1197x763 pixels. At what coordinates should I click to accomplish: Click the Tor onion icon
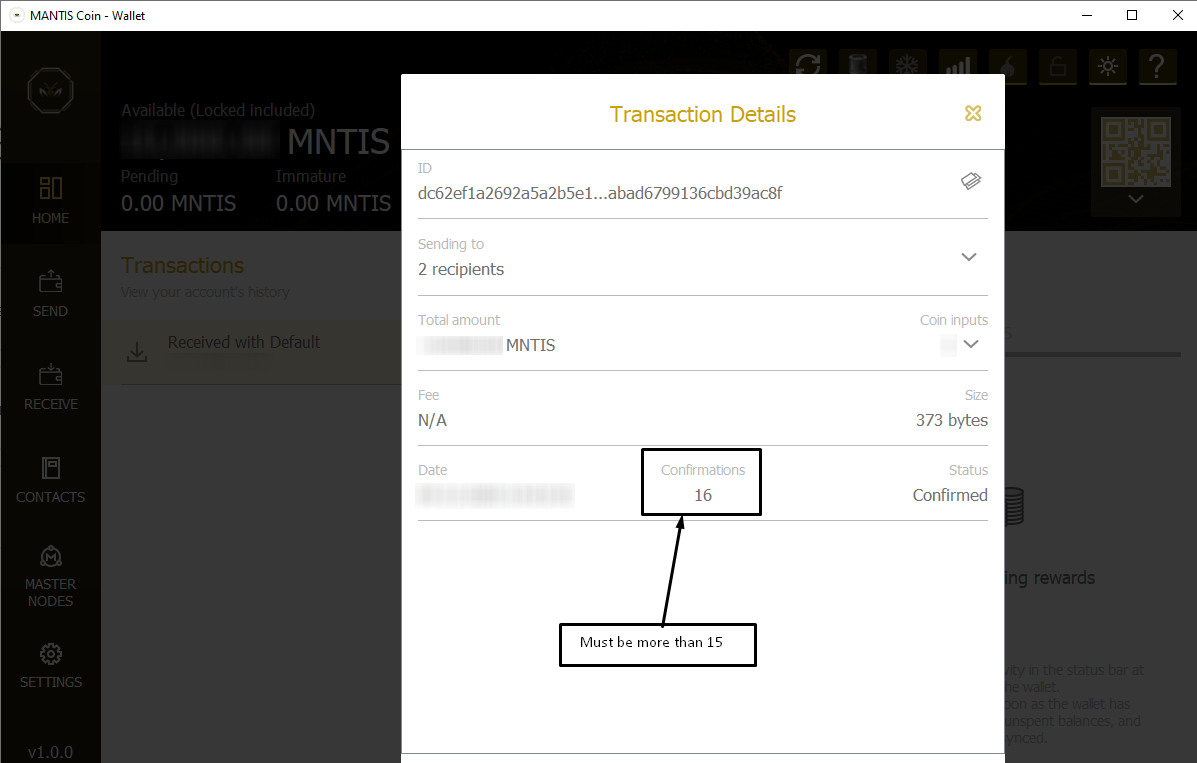1008,66
